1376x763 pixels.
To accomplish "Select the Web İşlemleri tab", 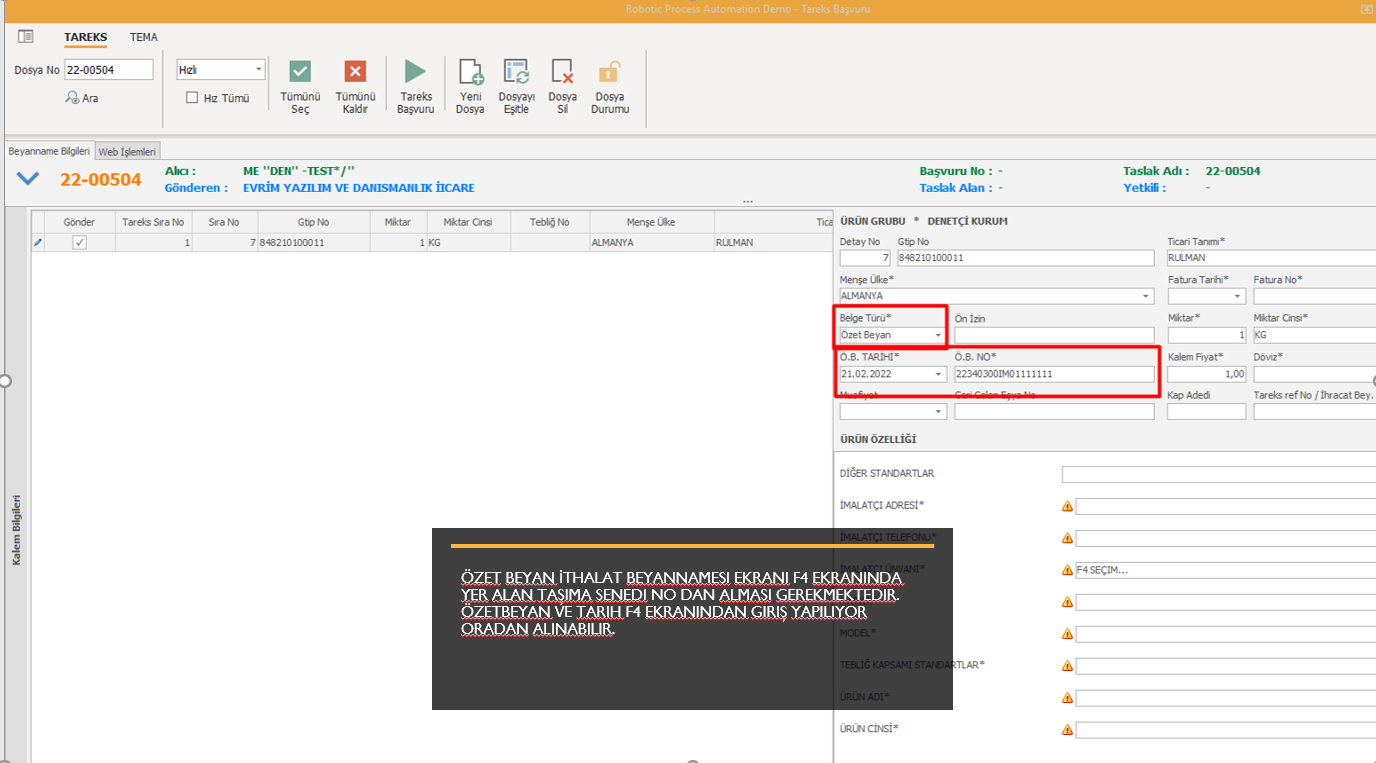I will [127, 152].
